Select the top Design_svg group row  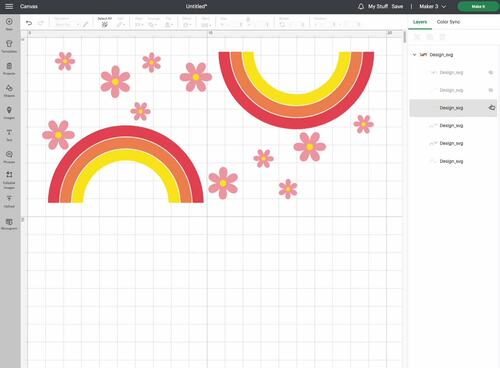point(453,55)
